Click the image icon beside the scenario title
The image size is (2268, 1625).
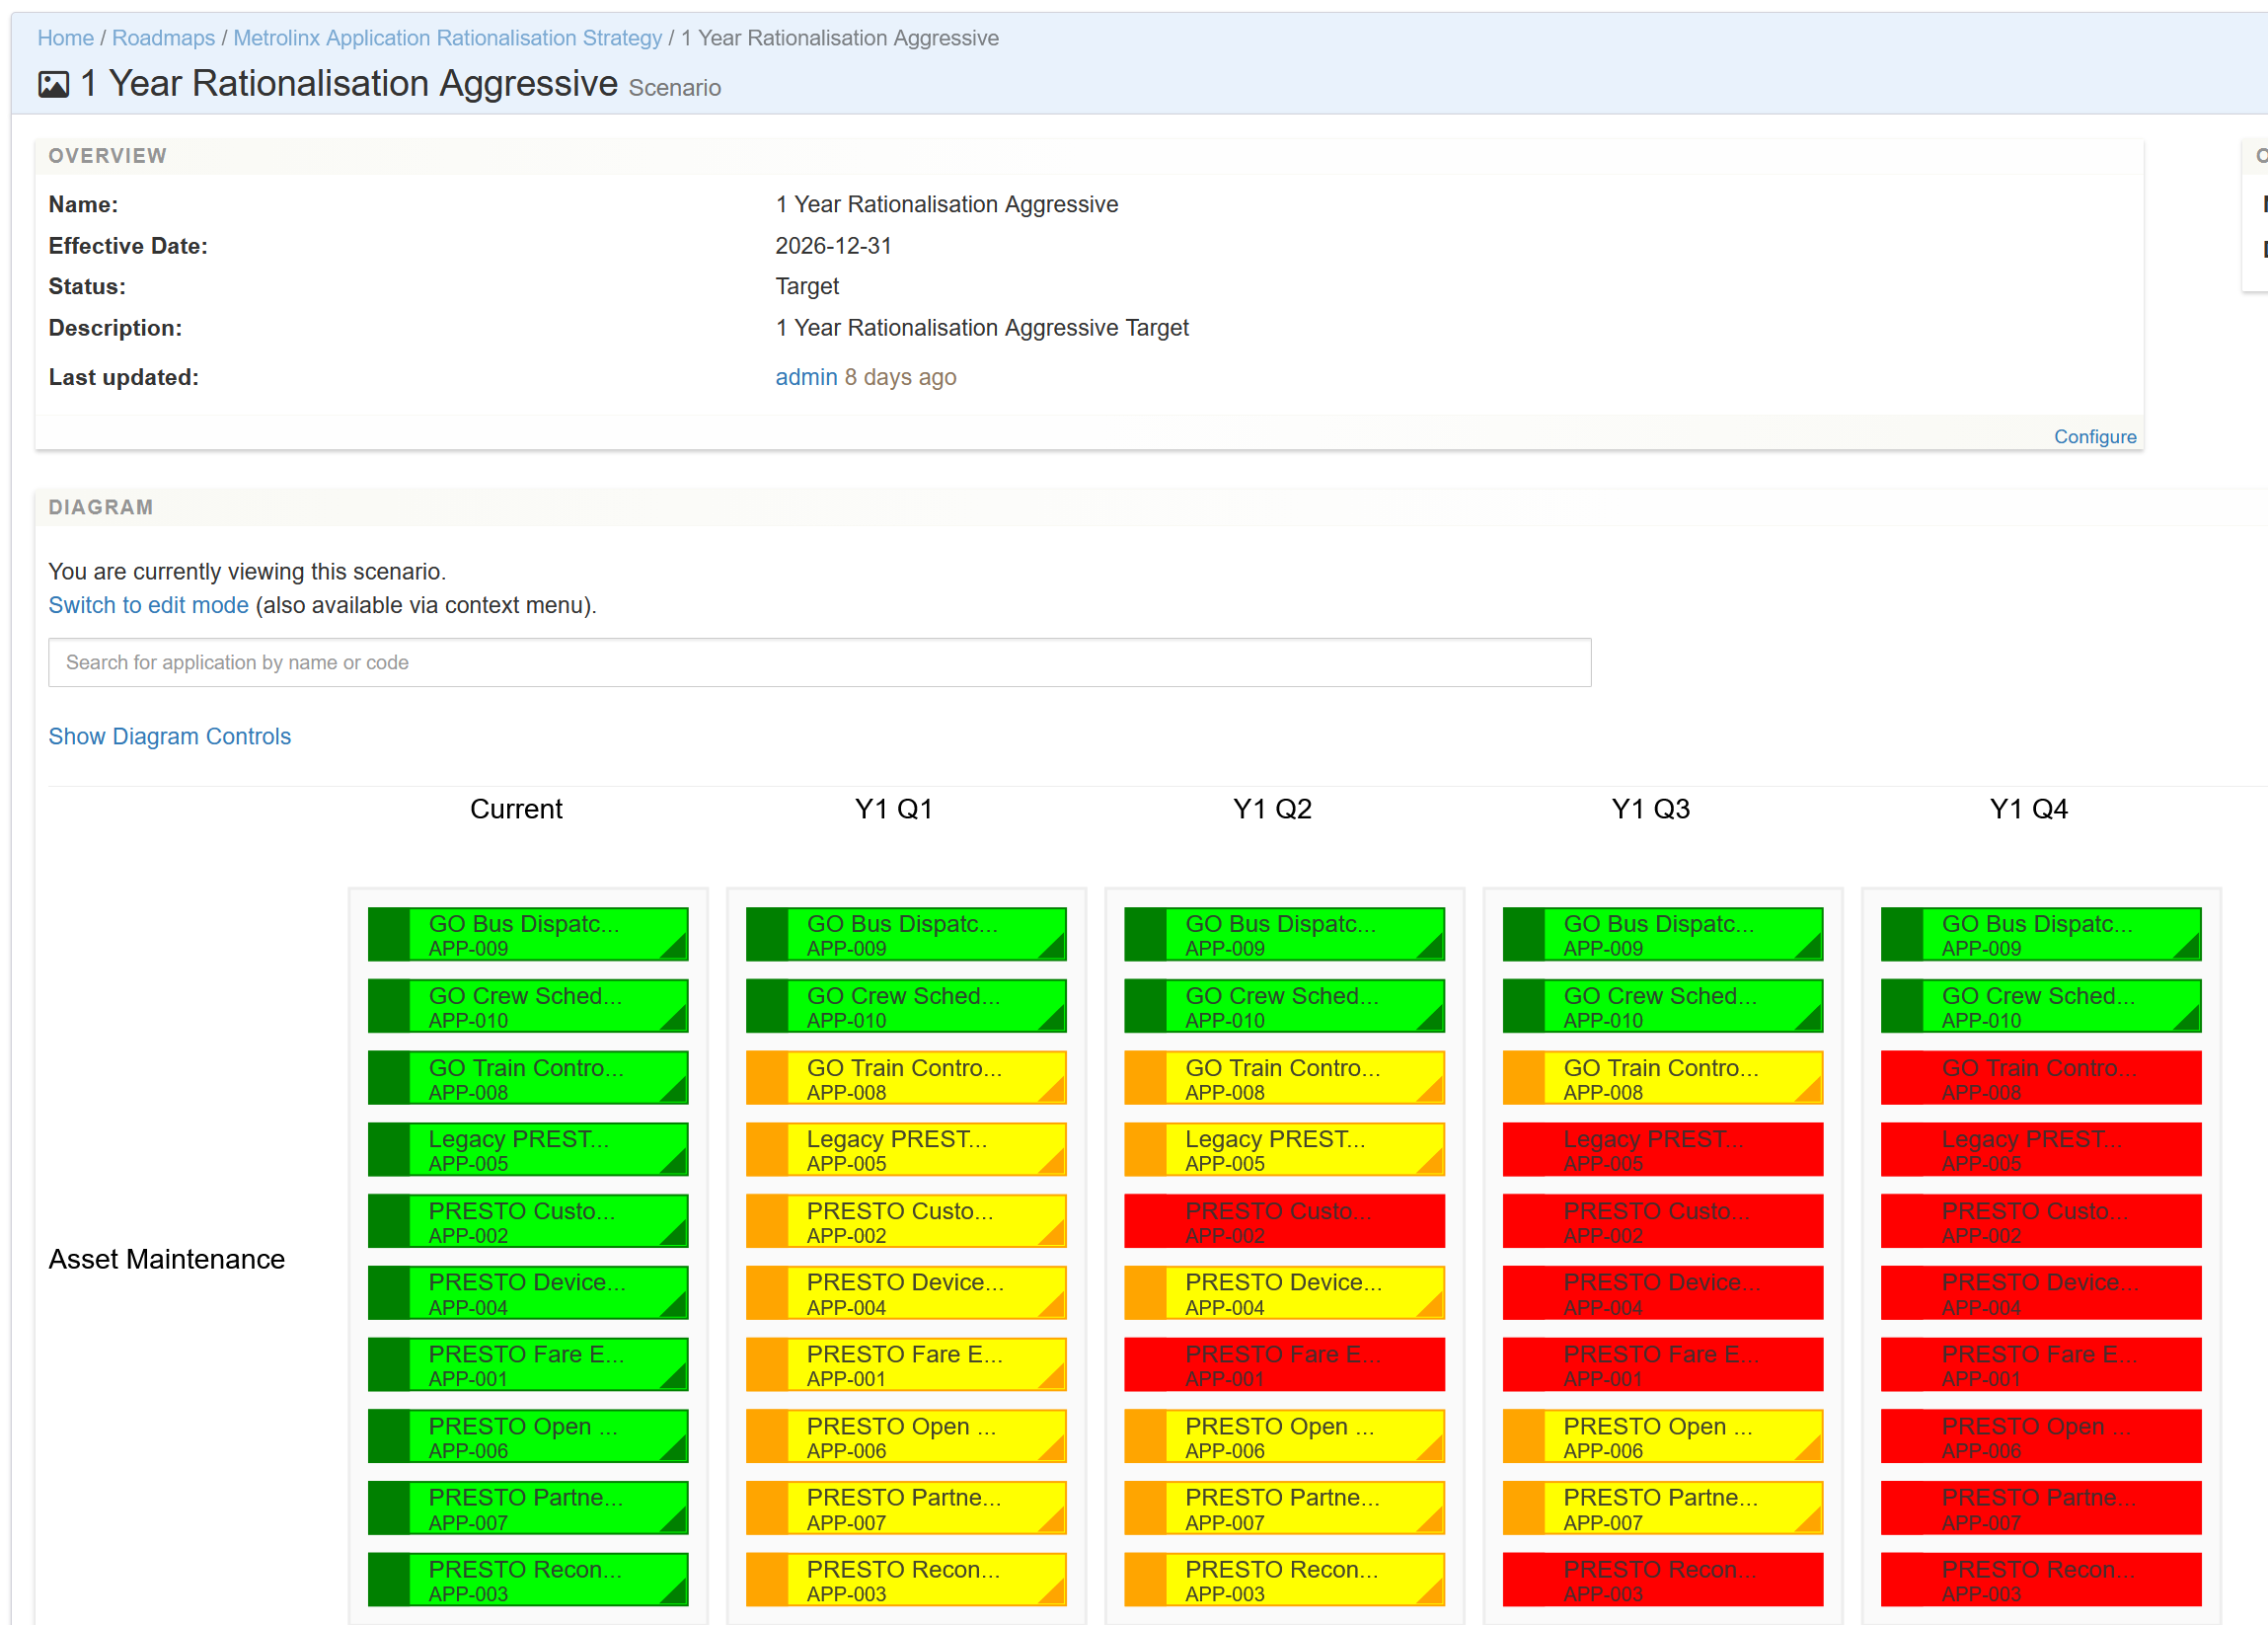pos(53,85)
